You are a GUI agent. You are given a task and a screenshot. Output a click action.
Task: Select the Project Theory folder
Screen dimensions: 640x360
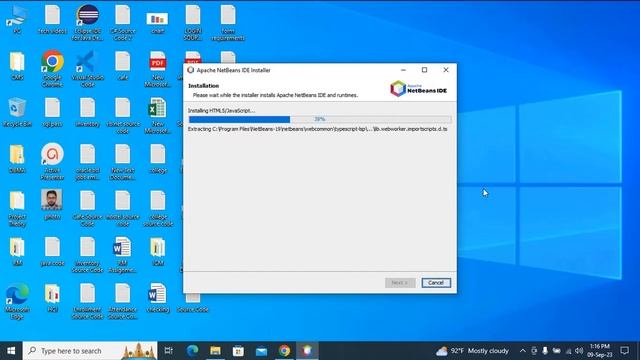click(x=17, y=208)
